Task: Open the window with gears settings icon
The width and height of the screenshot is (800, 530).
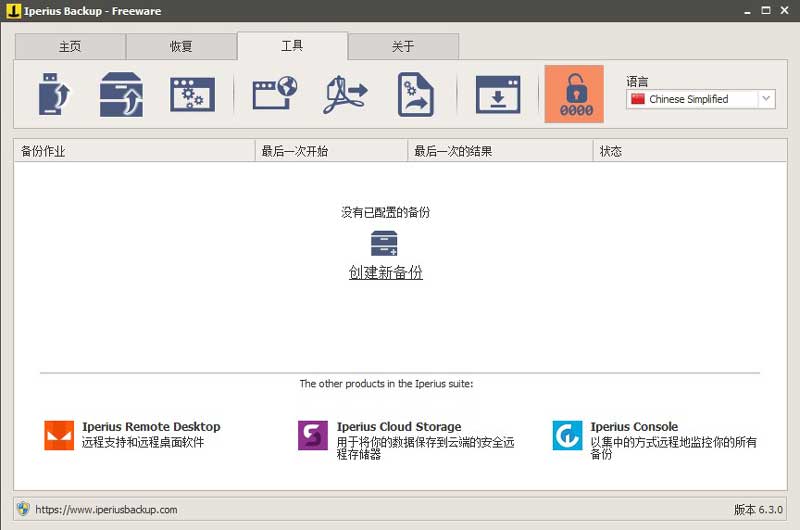Action: tap(192, 94)
